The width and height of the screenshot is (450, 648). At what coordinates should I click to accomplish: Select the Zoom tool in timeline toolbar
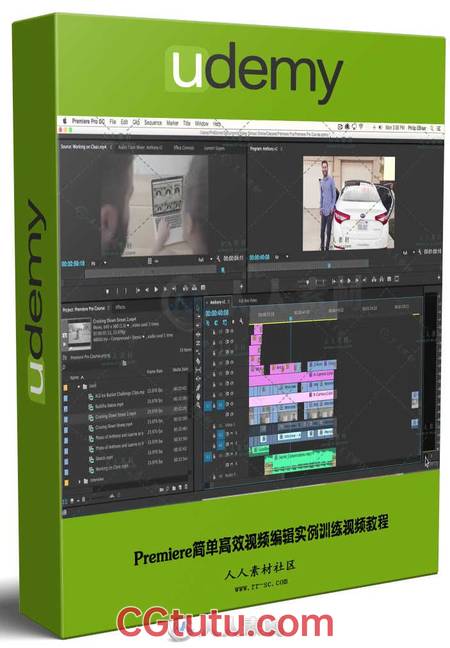(x=198, y=405)
